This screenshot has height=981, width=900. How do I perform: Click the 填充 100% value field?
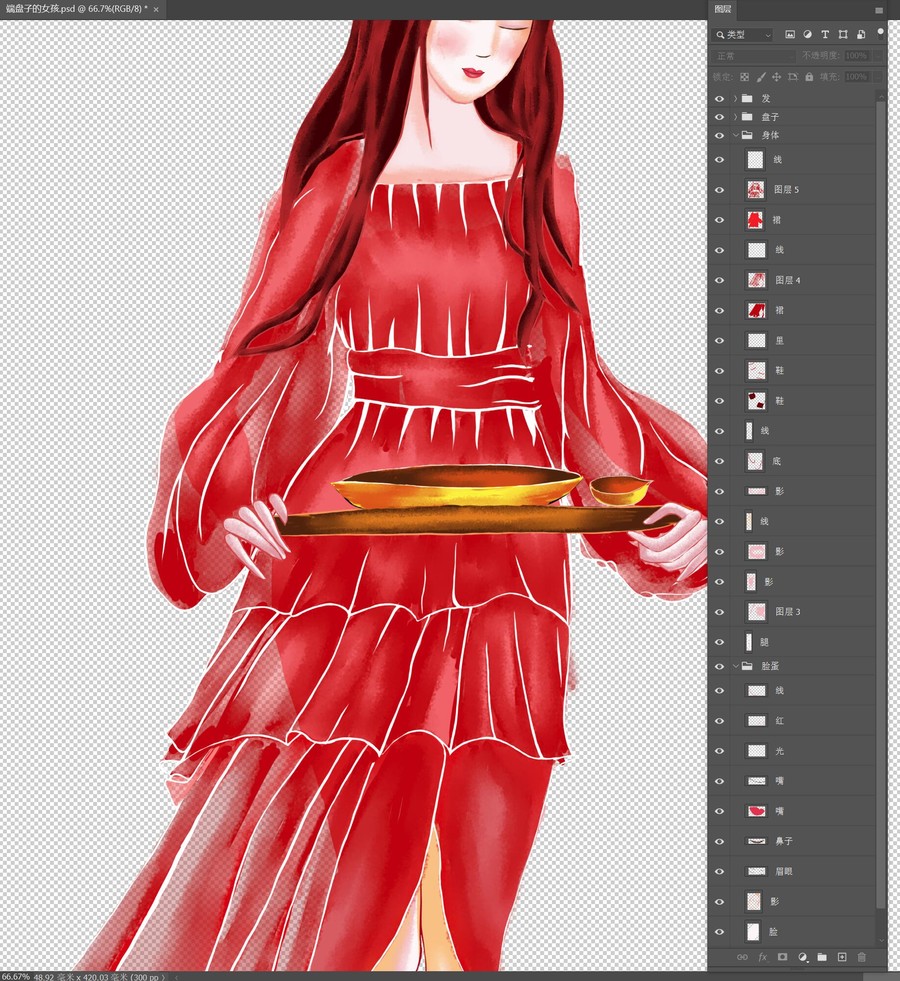(857, 77)
